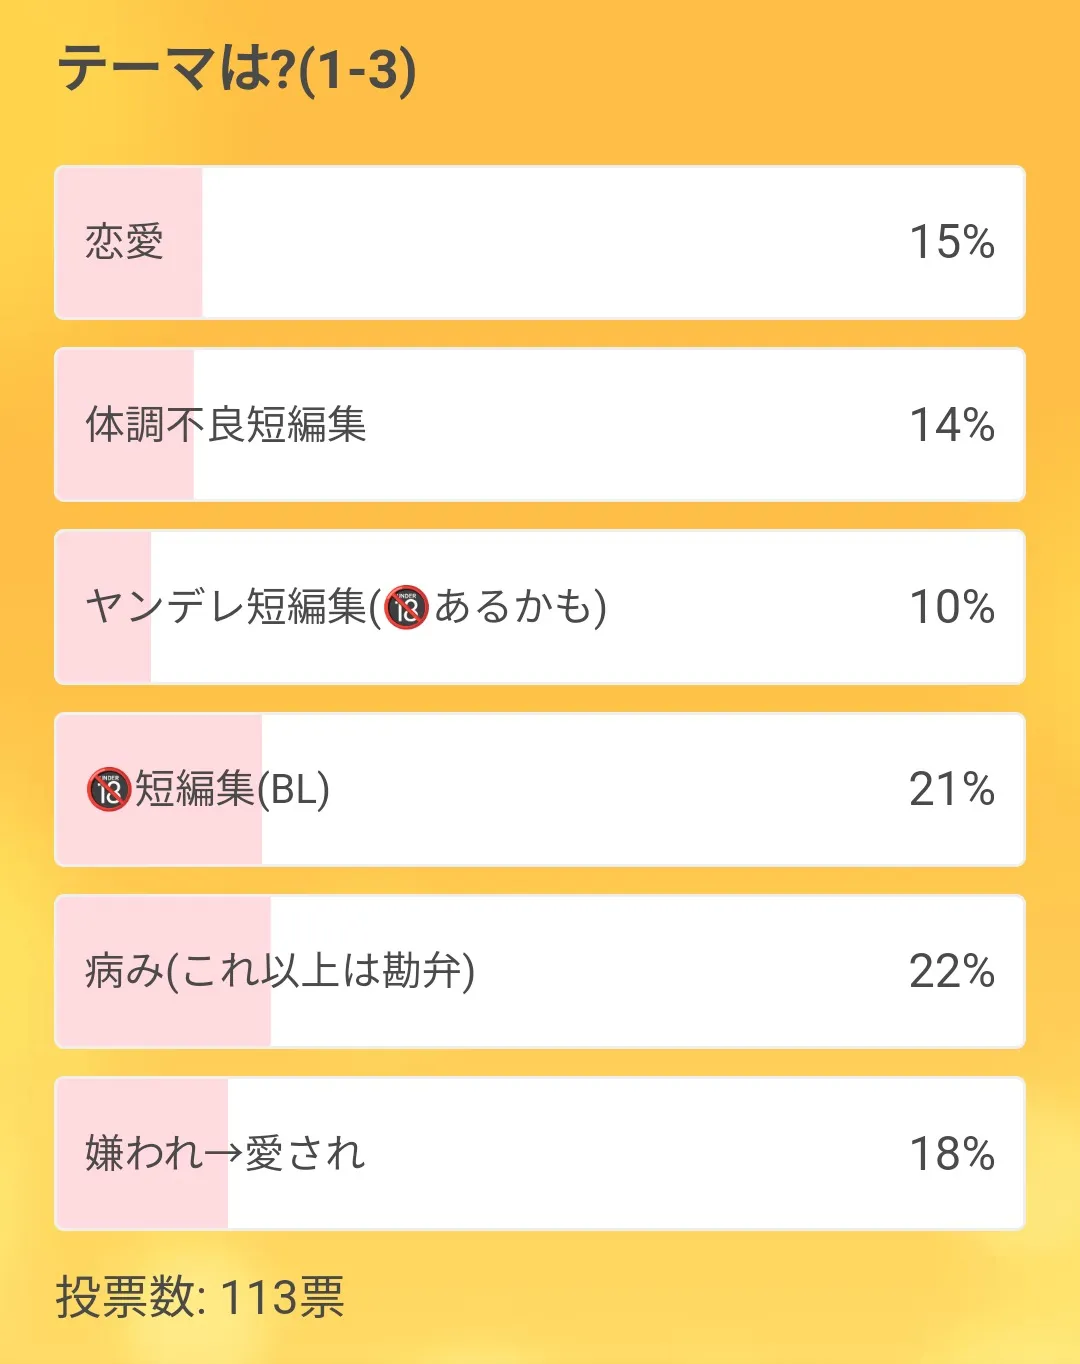
Task: Pick the ヤンデレ短編集 option text
Action: (x=226, y=607)
